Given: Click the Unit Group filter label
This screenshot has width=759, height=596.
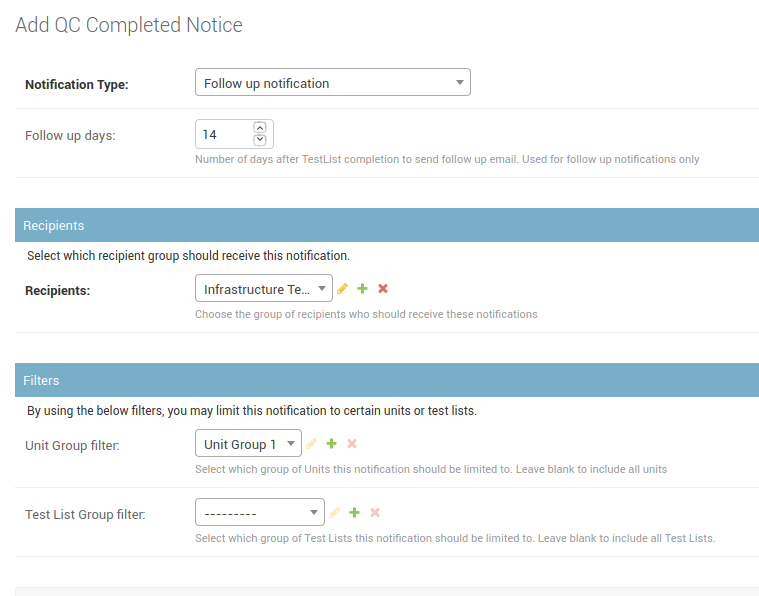Looking at the screenshot, I should [x=72, y=445].
